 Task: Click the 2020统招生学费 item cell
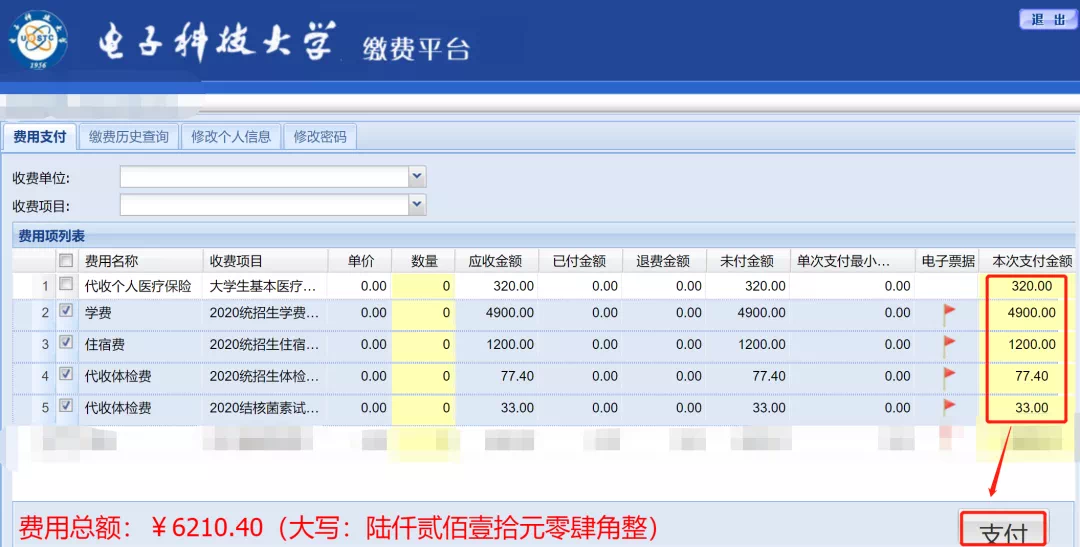265,313
